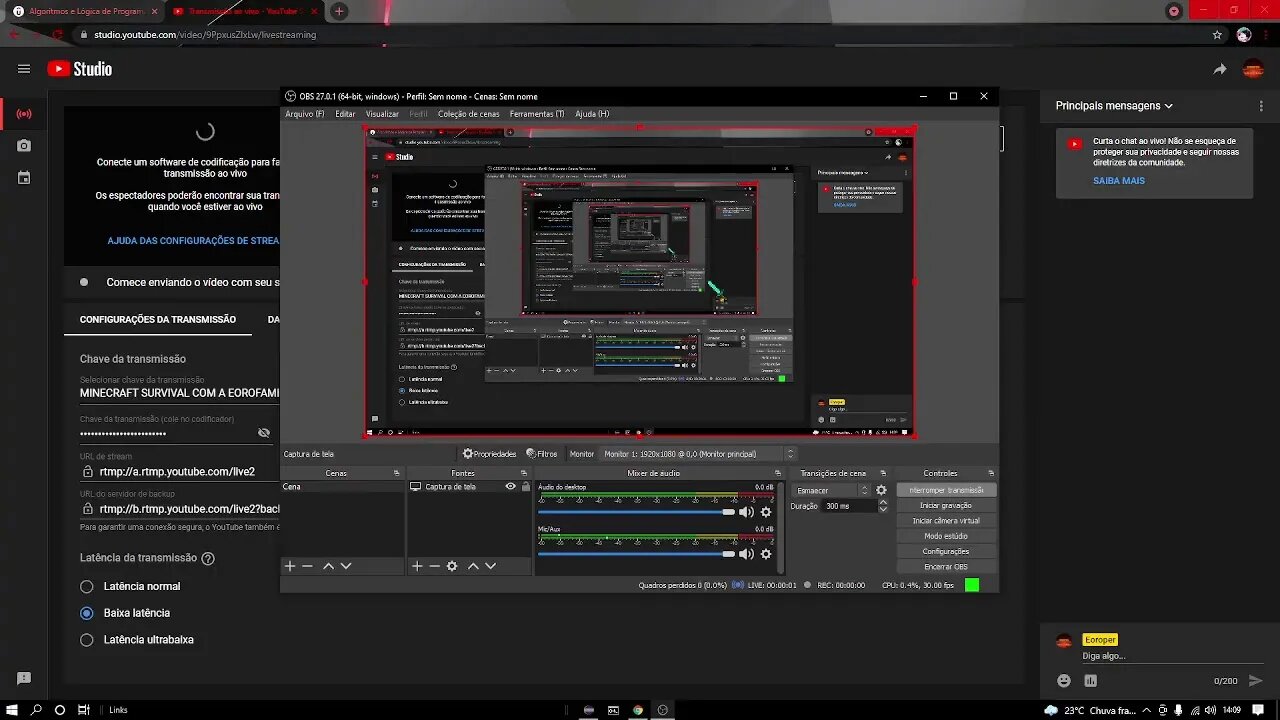1280x720 pixels.
Task: Move source up arrow in Fontes panel
Action: click(x=473, y=566)
